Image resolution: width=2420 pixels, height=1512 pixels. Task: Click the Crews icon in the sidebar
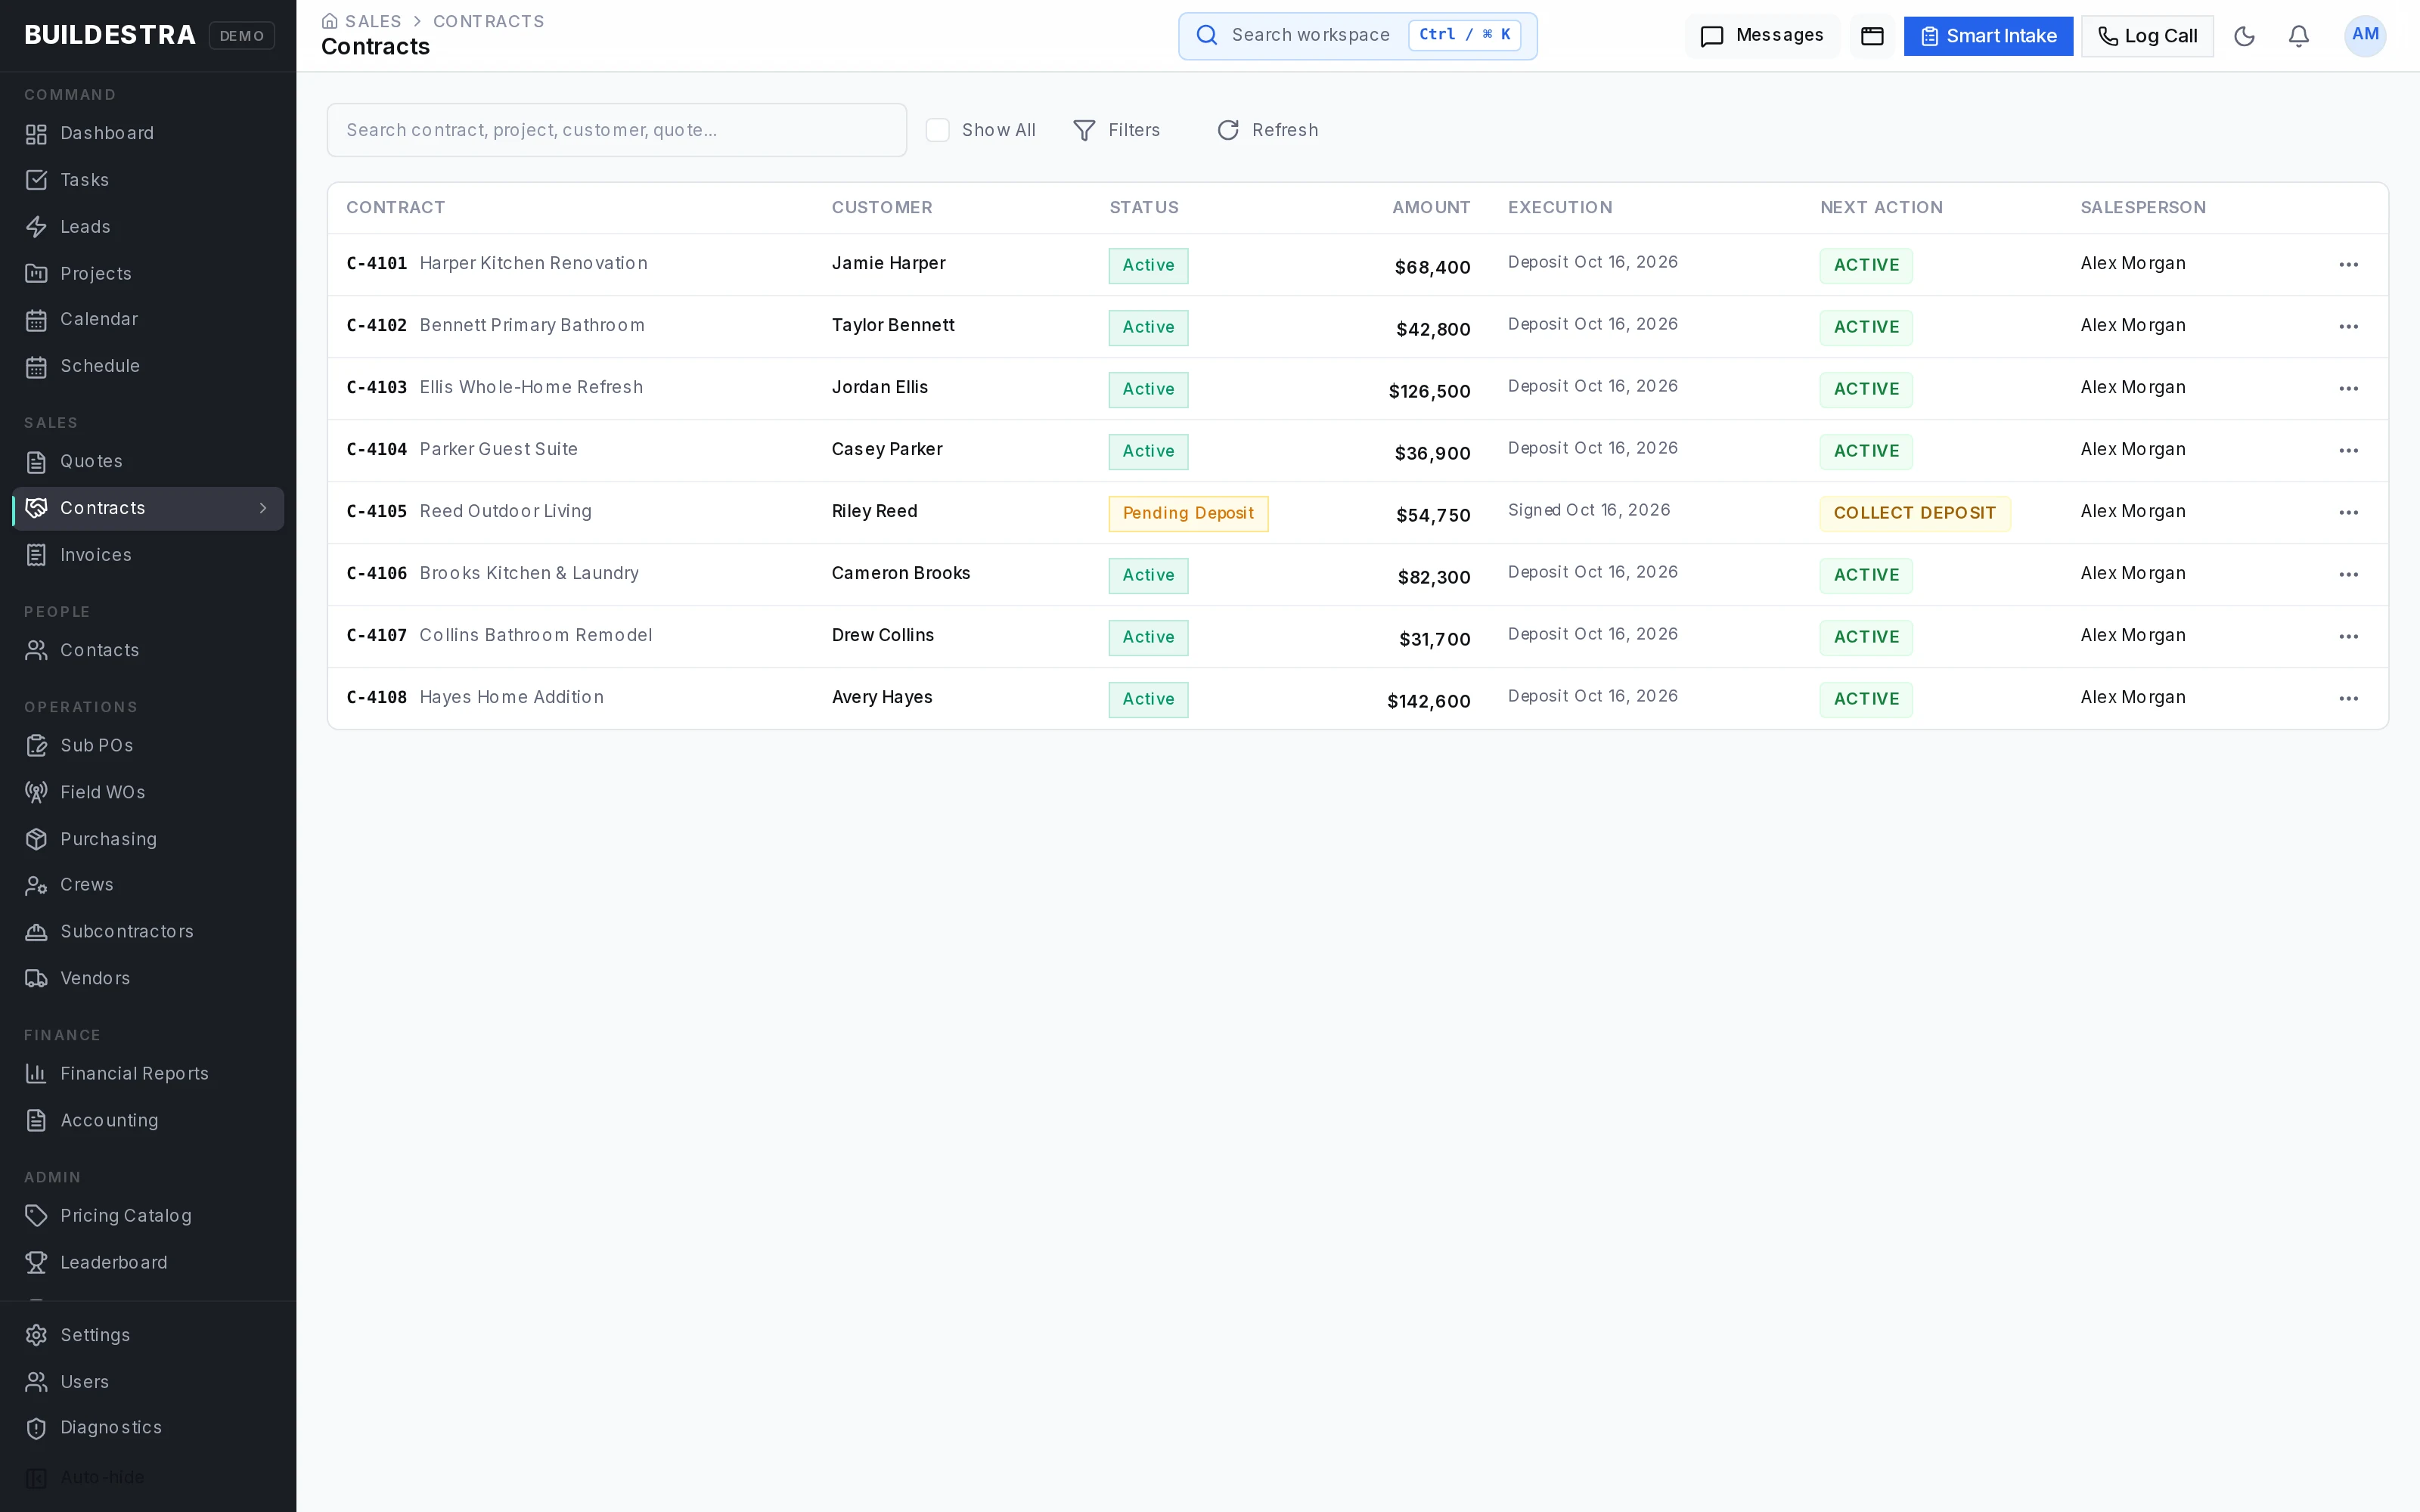coord(36,885)
